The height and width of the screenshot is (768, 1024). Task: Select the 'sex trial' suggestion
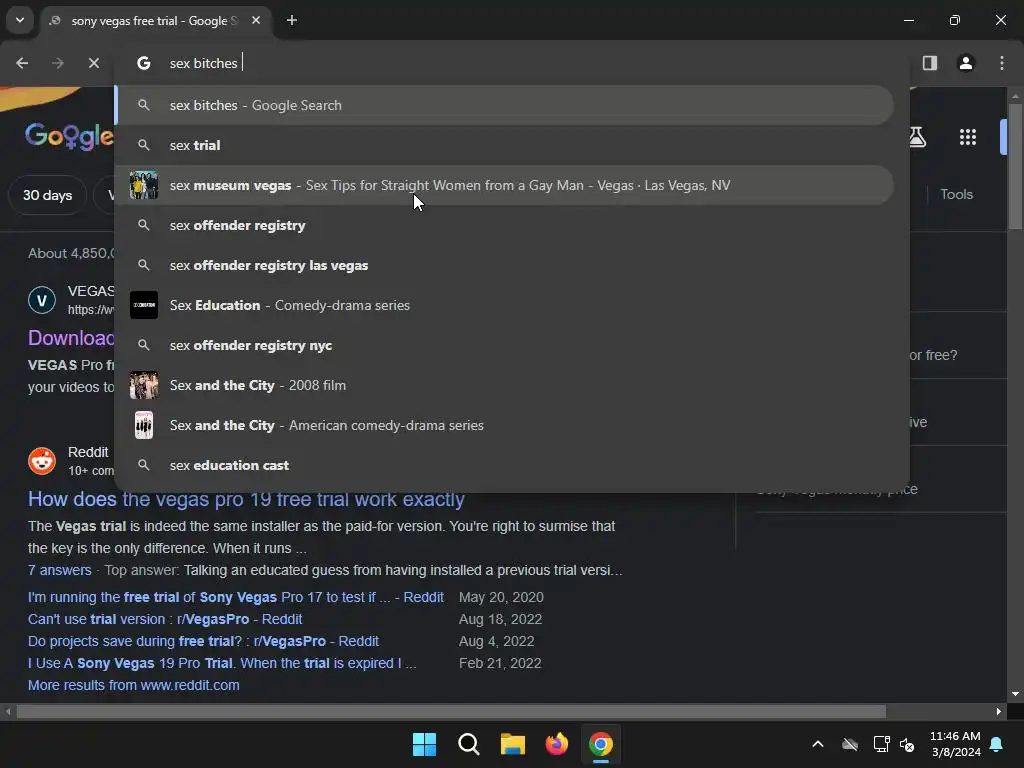504,145
